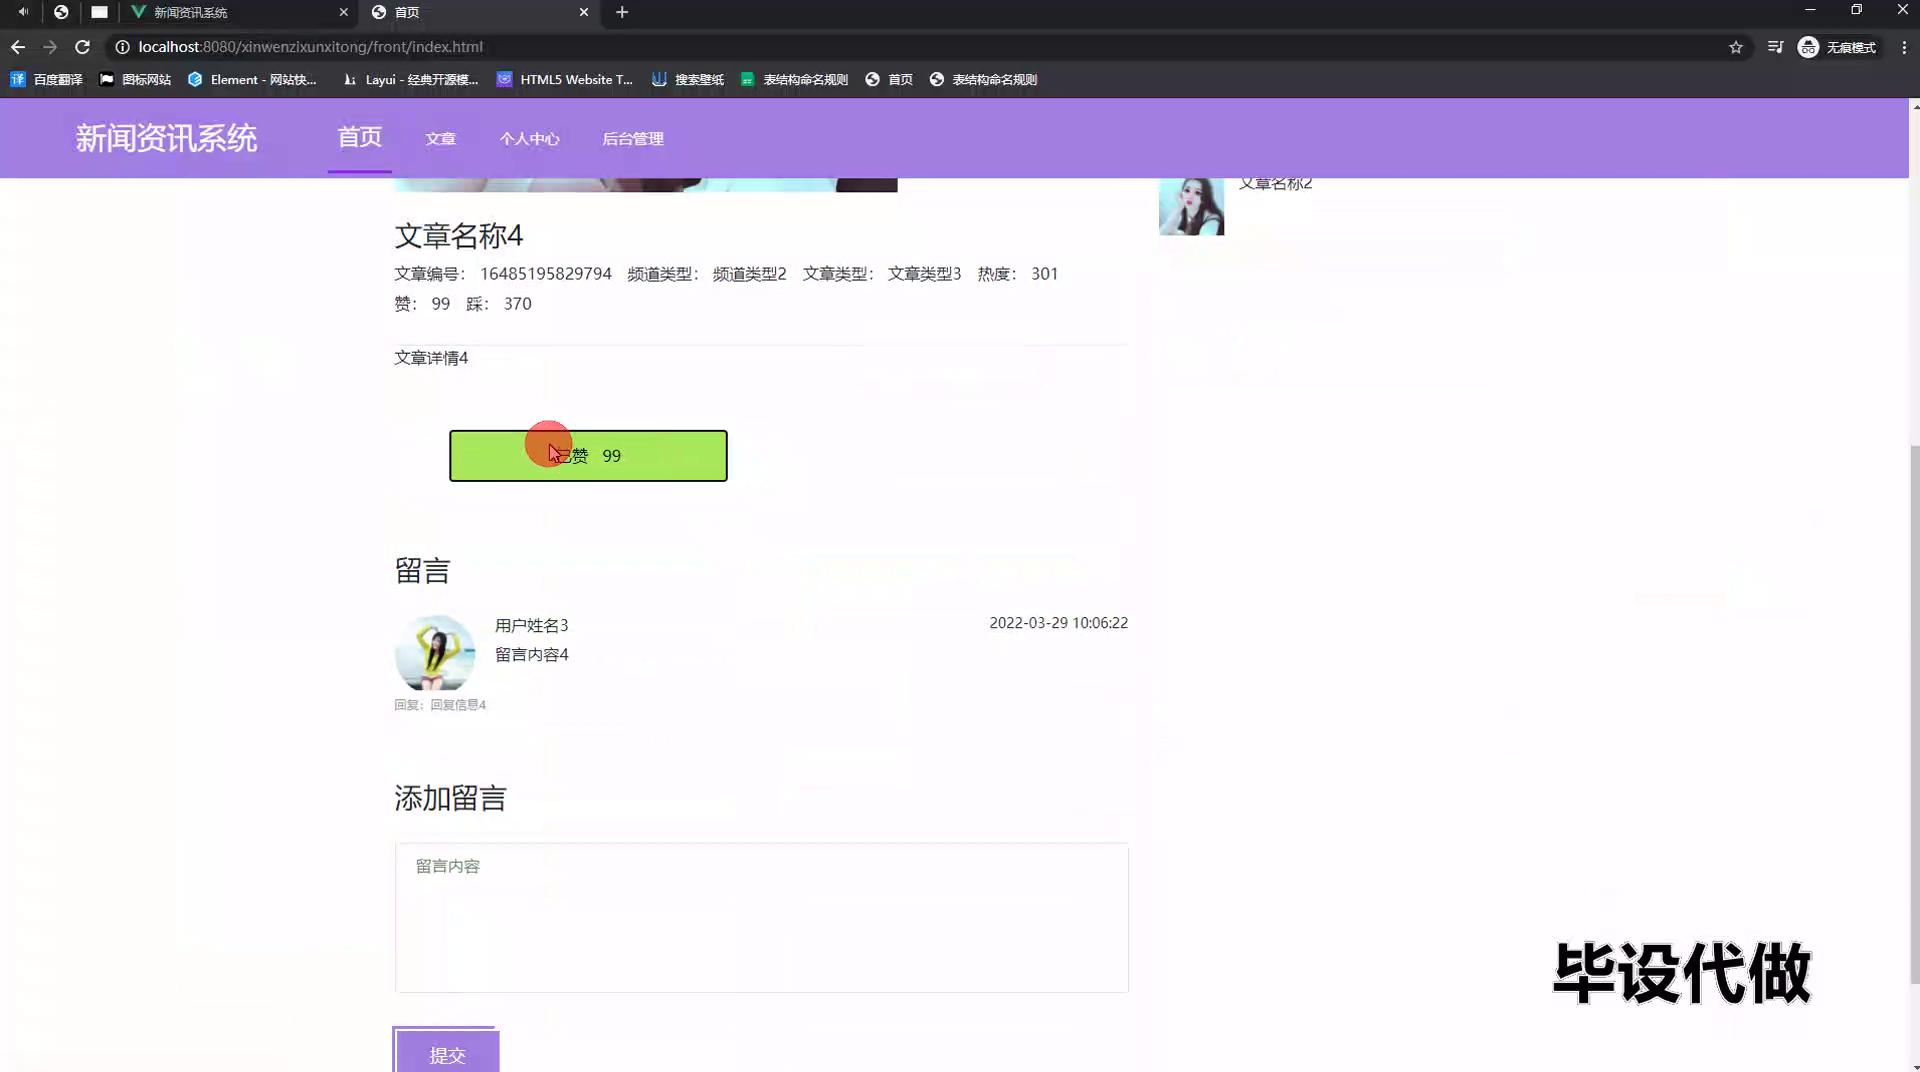The width and height of the screenshot is (1920, 1072).
Task: Open the Chrome three-dot menu
Action: (1904, 47)
